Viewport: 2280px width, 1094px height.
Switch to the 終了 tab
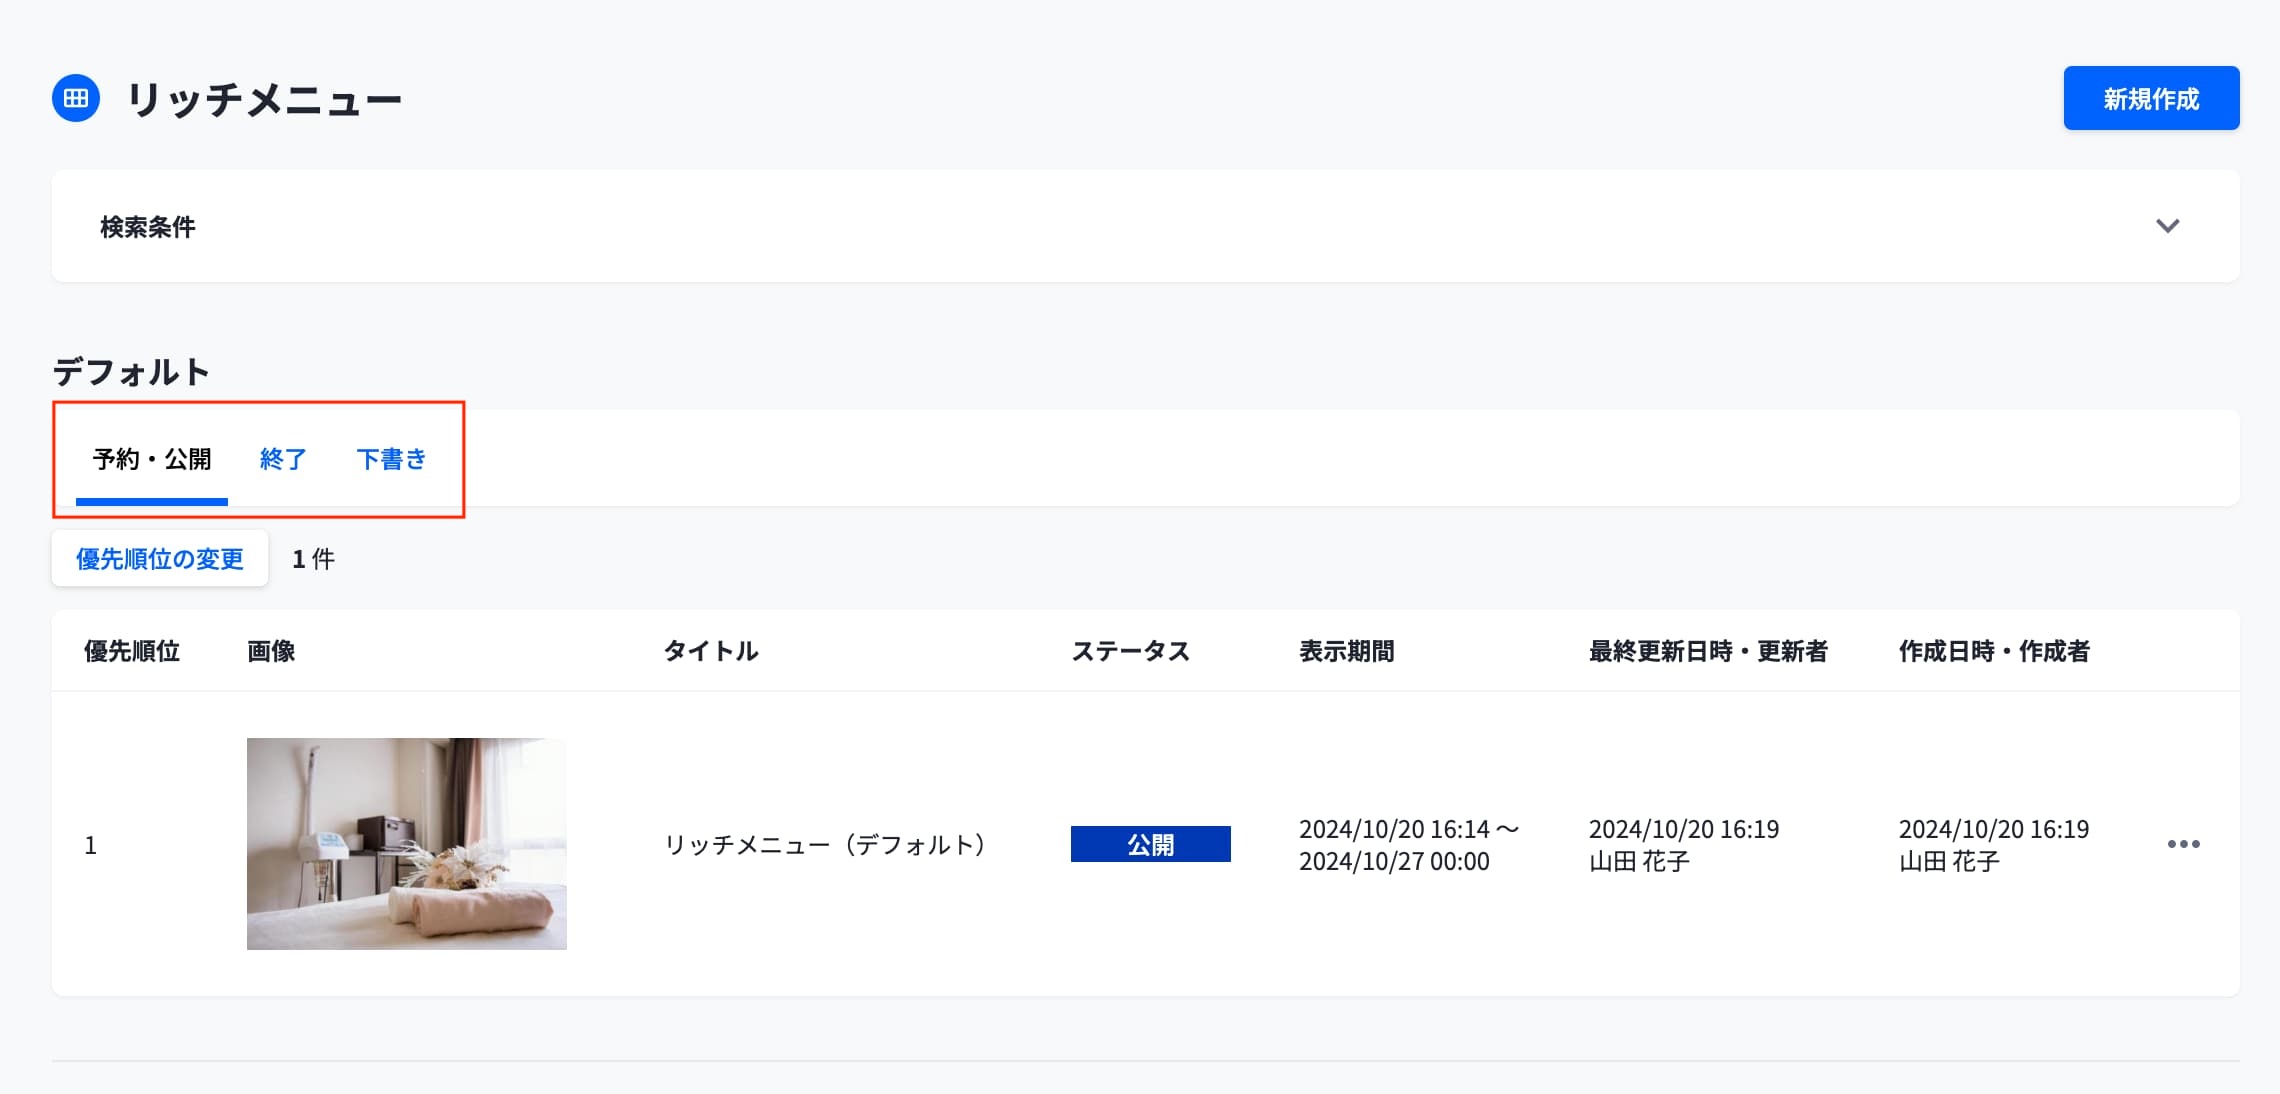click(283, 459)
